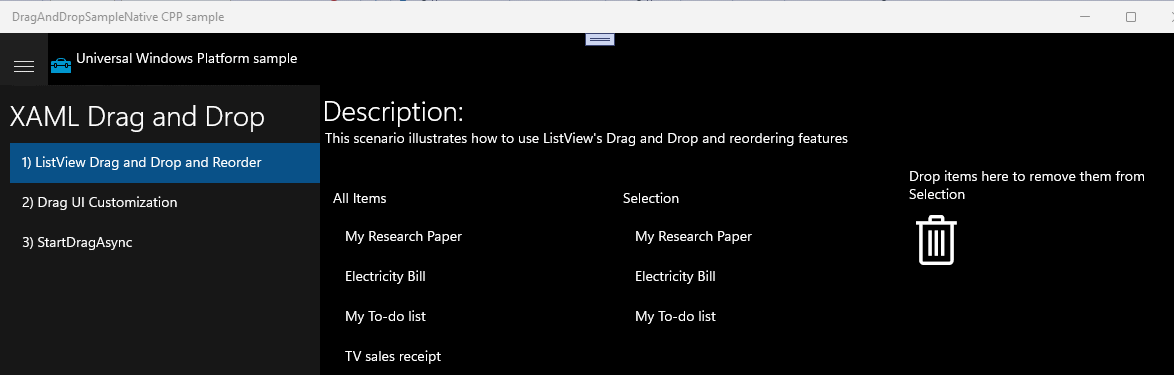
Task: Select My Research Paper in All Items
Action: pyautogui.click(x=404, y=237)
